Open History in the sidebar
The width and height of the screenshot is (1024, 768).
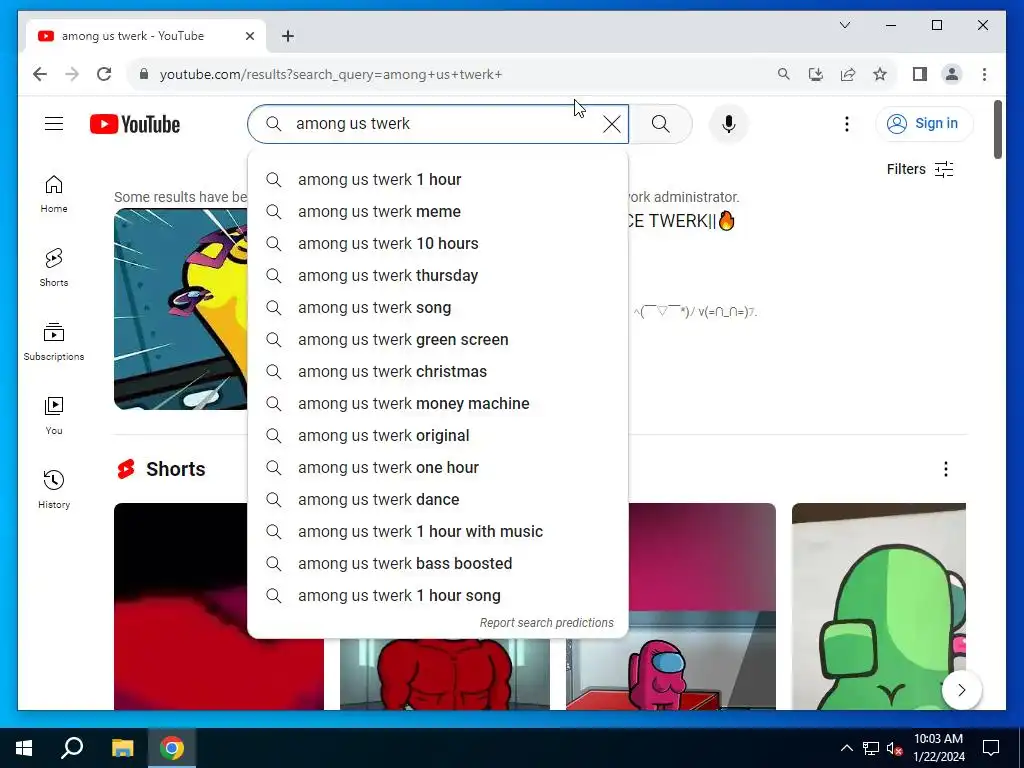point(54,490)
